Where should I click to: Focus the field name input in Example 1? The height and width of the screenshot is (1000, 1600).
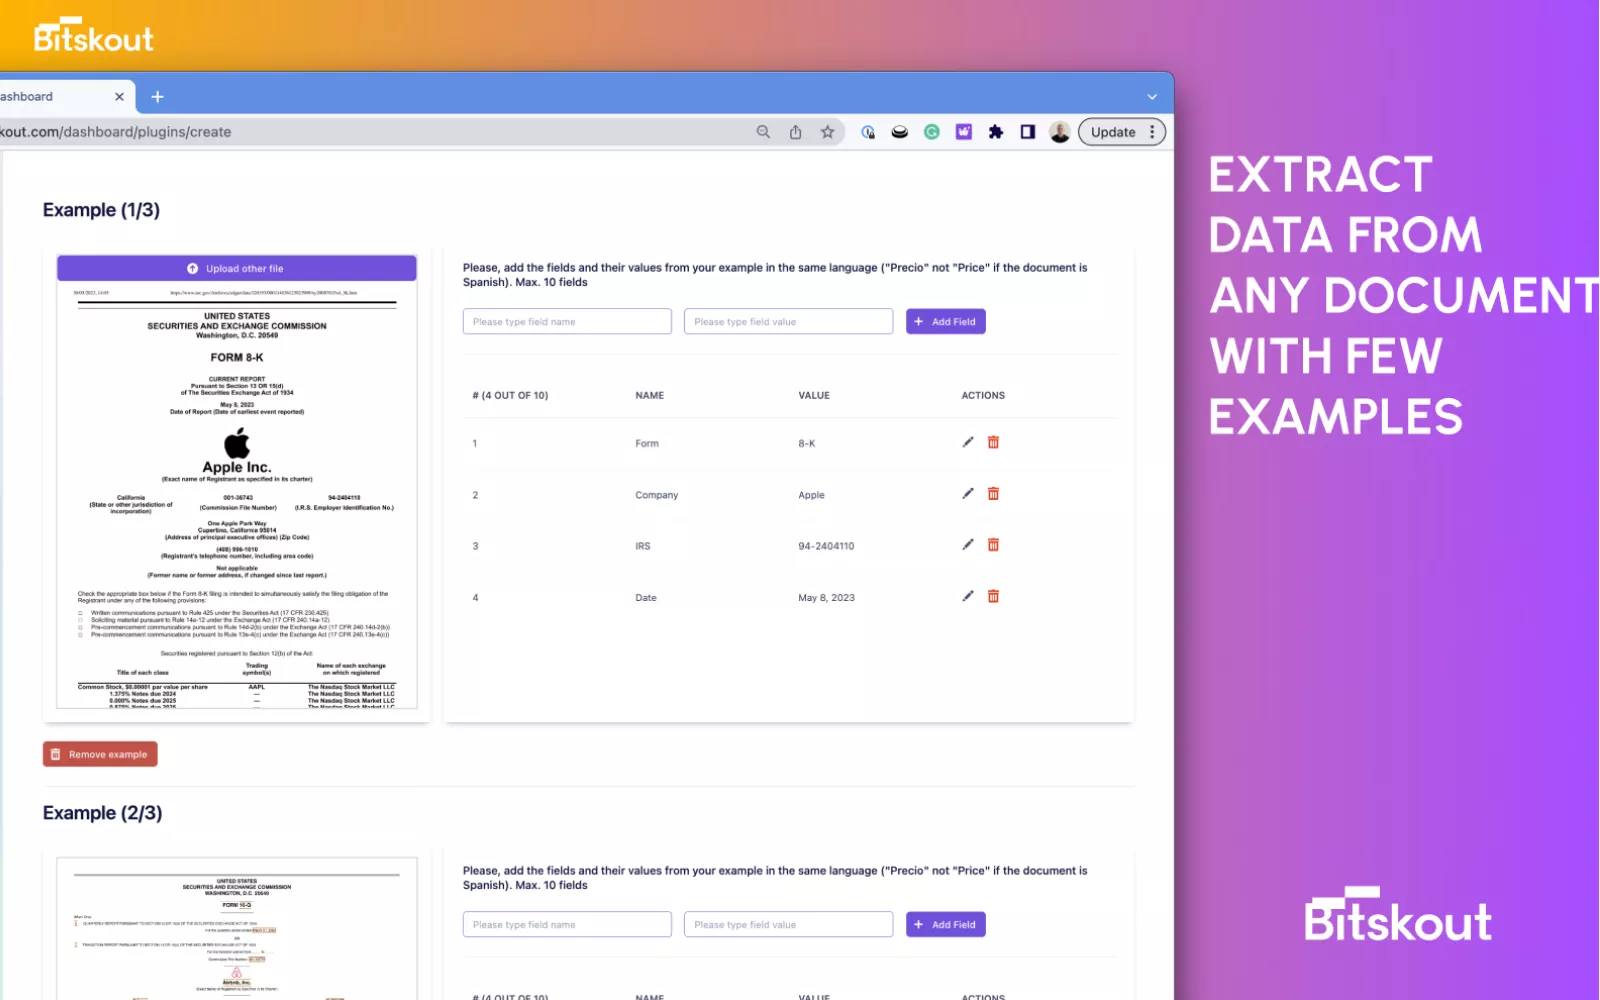[566, 322]
